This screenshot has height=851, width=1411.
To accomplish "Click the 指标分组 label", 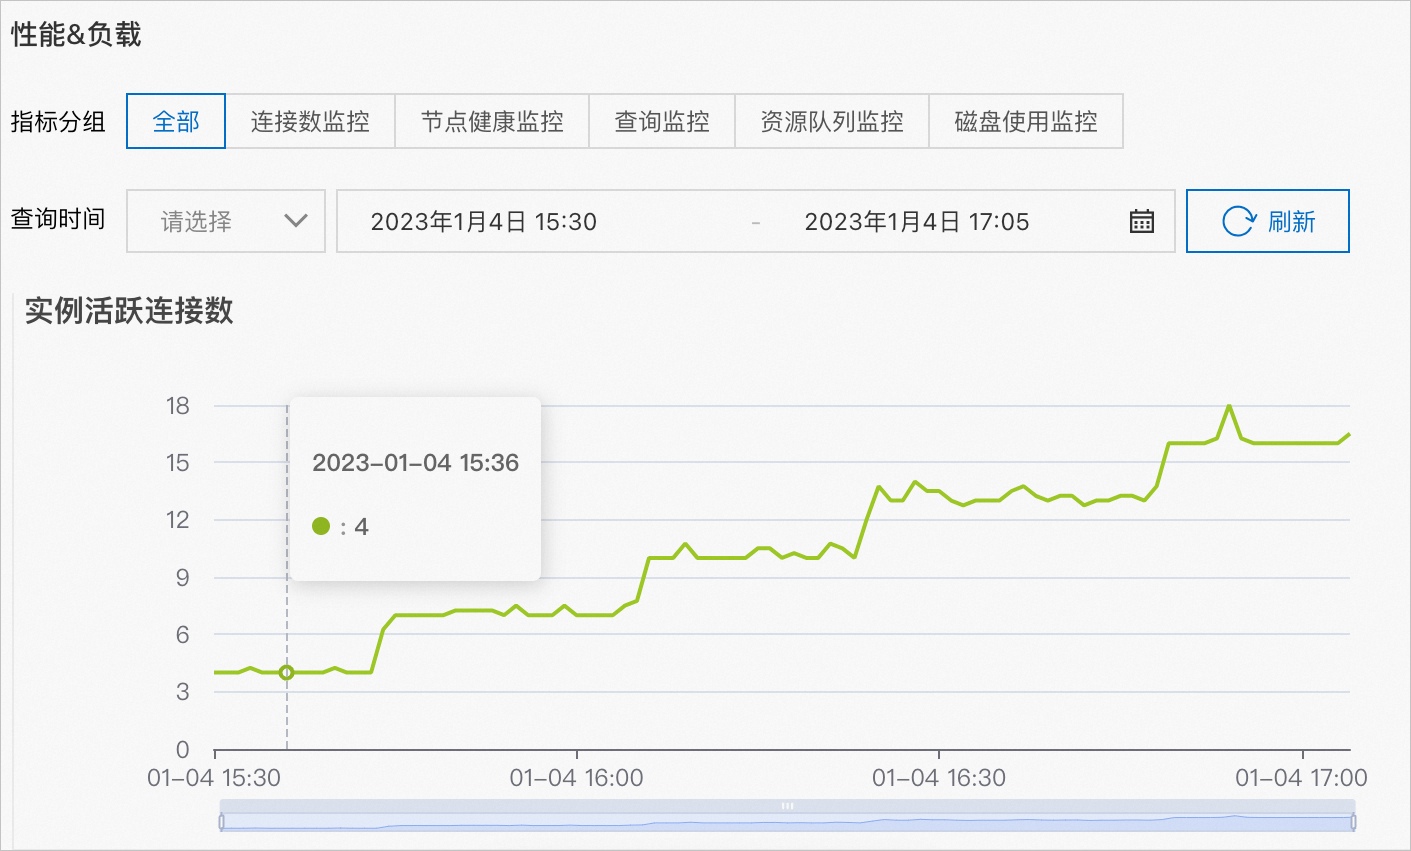I will click(58, 122).
